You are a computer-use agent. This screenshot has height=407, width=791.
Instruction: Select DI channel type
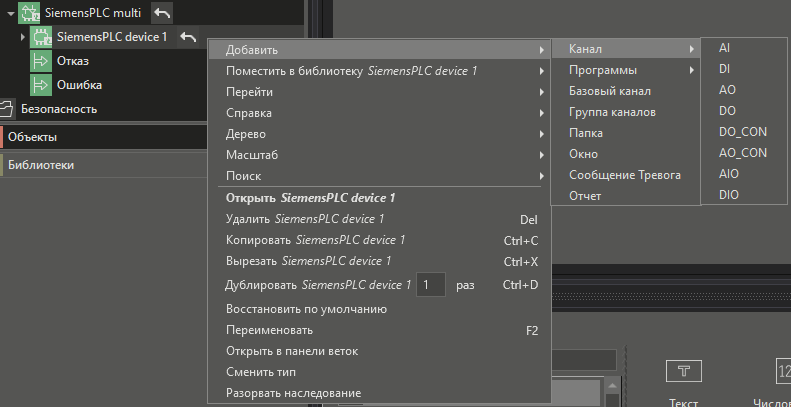[x=744, y=69]
